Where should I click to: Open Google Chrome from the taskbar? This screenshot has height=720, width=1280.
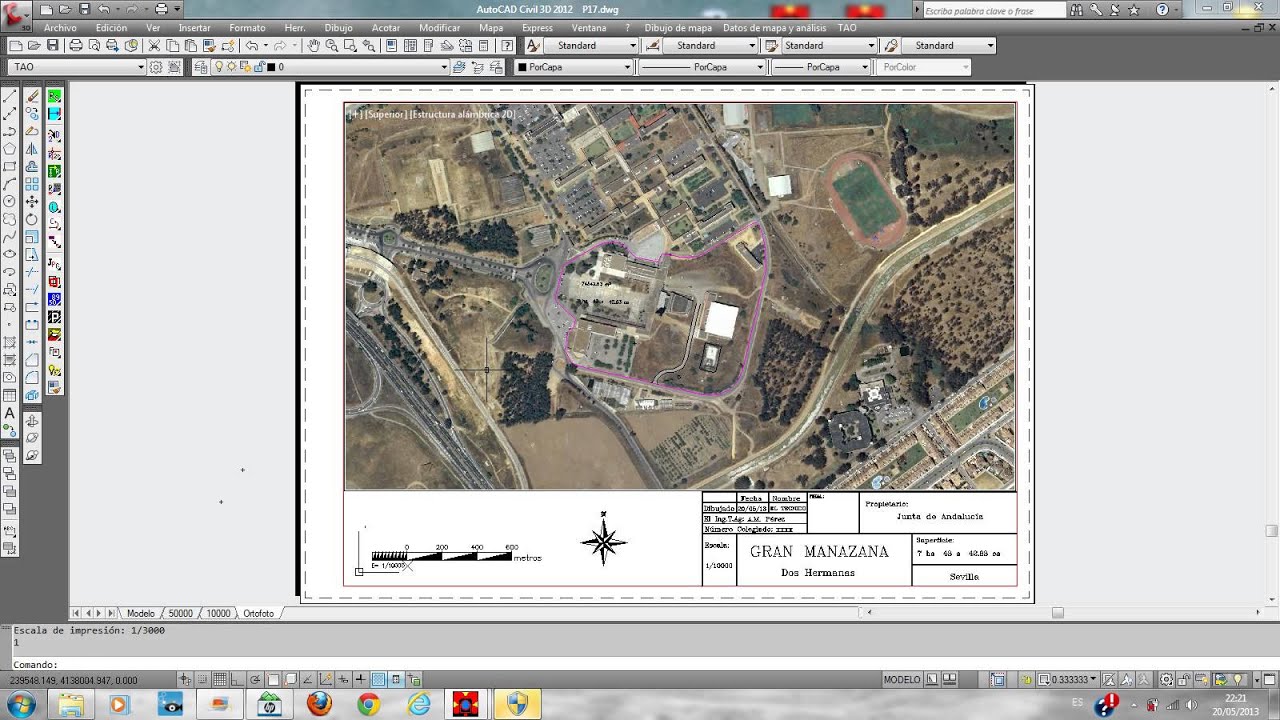[369, 704]
